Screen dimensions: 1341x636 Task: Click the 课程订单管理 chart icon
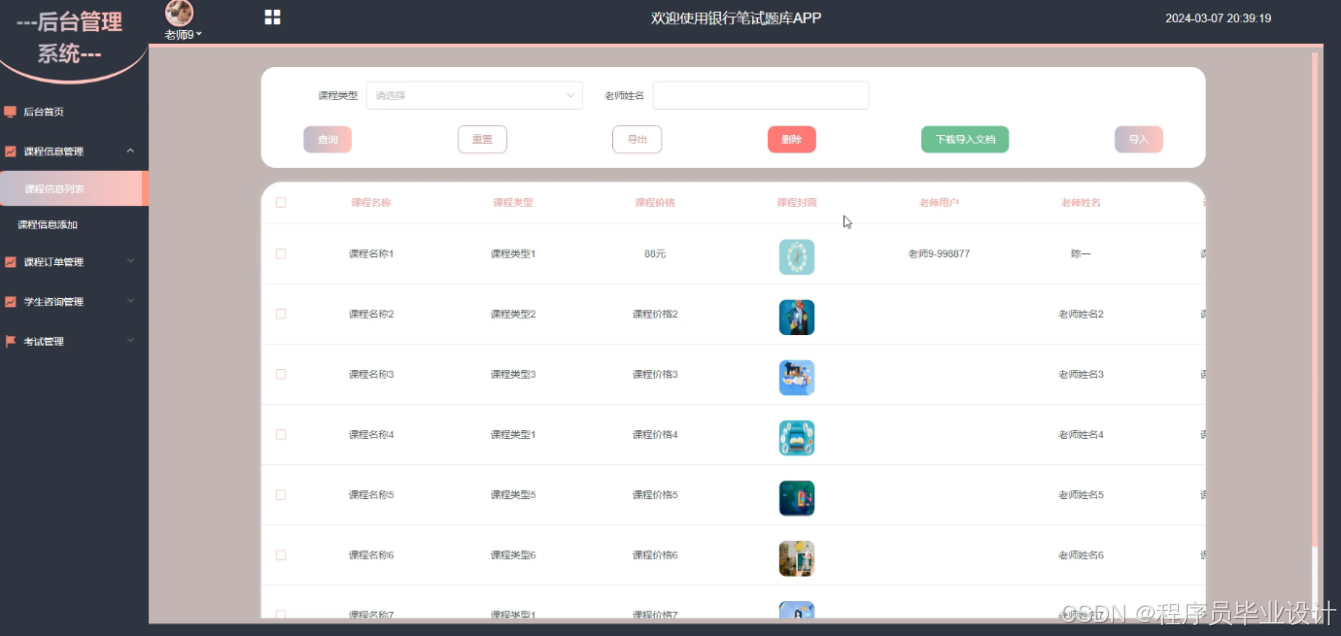coord(12,261)
